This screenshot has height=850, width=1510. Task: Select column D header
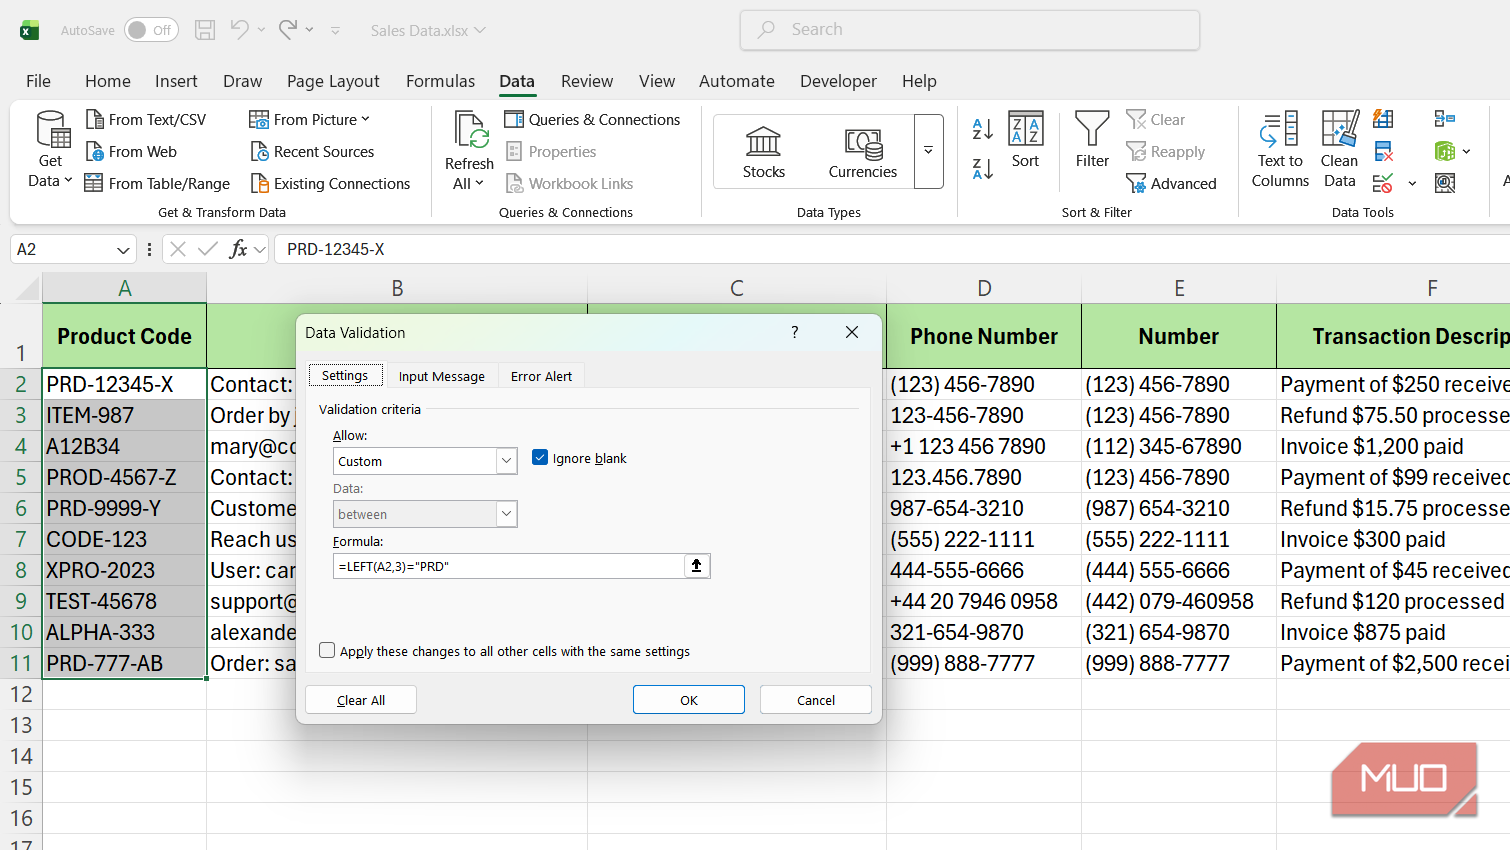click(984, 288)
